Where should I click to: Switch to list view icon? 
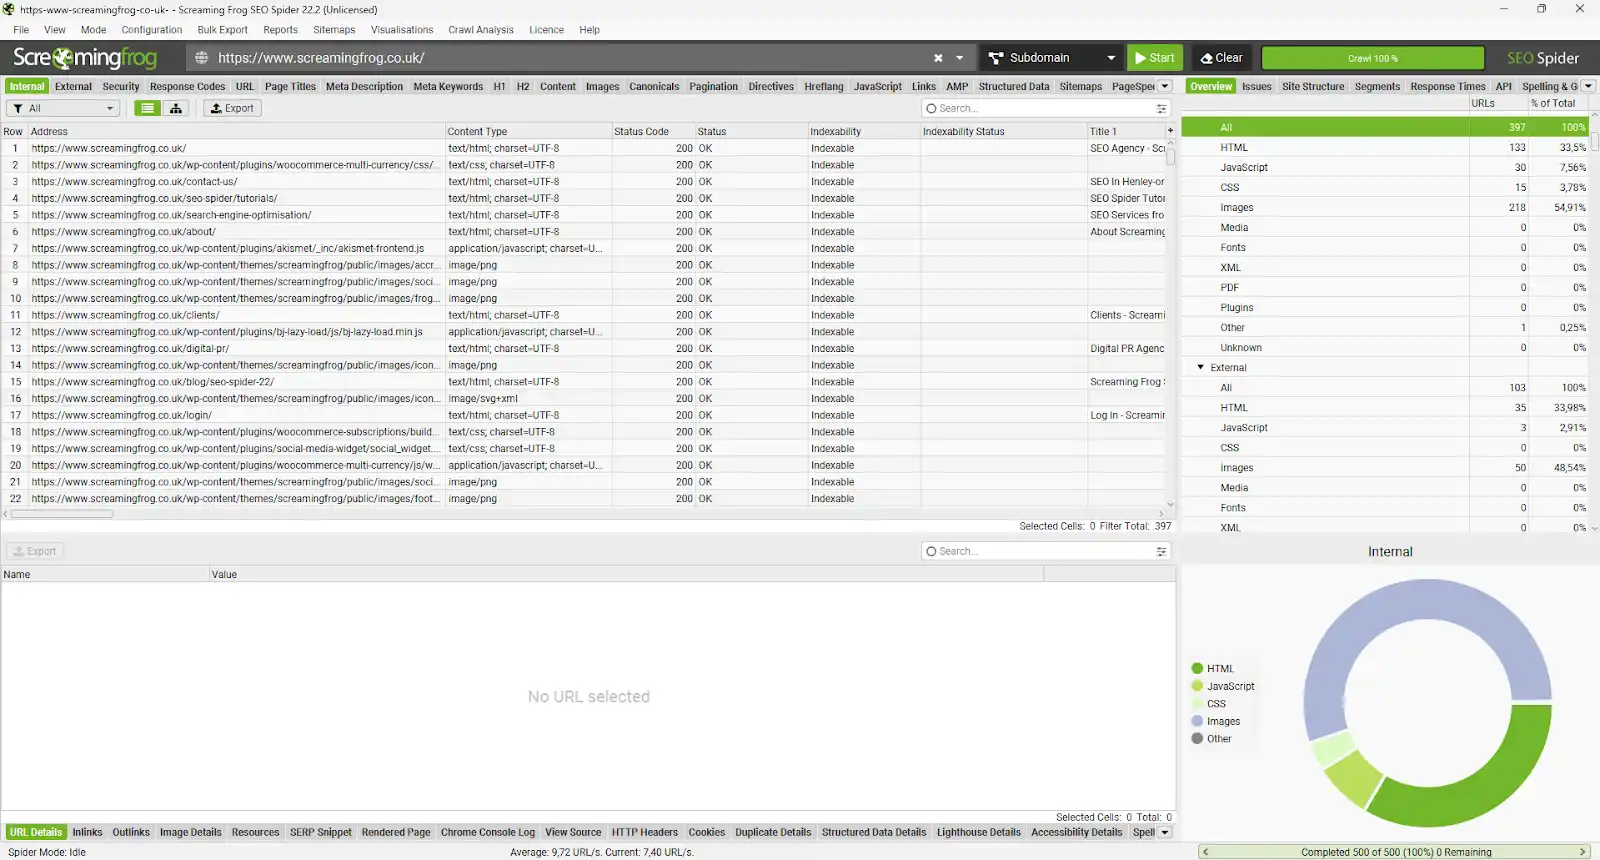148,108
